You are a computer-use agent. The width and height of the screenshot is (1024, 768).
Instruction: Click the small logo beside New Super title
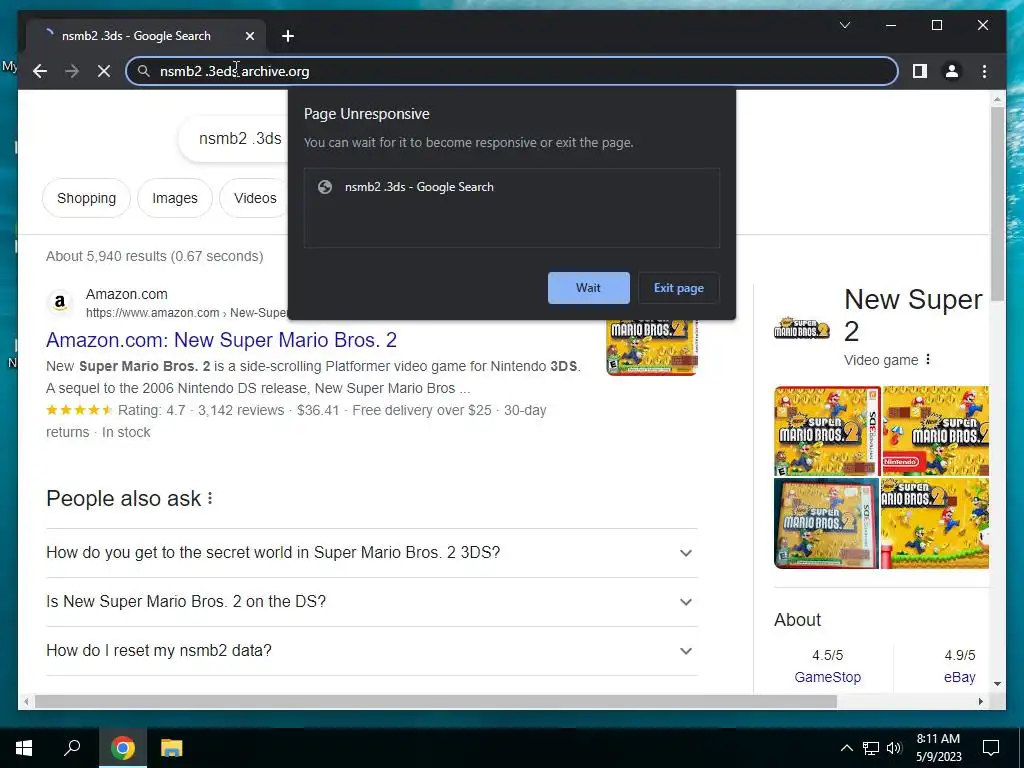[x=801, y=328]
